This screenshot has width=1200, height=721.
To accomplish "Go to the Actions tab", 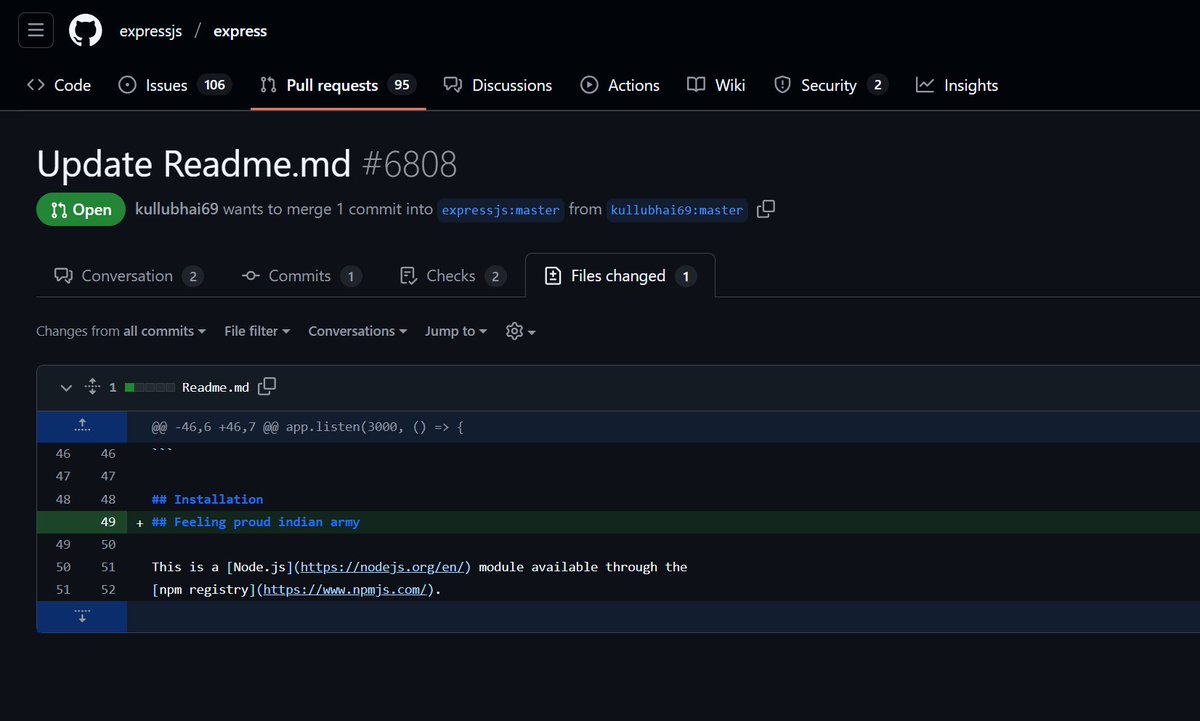I will [620, 85].
